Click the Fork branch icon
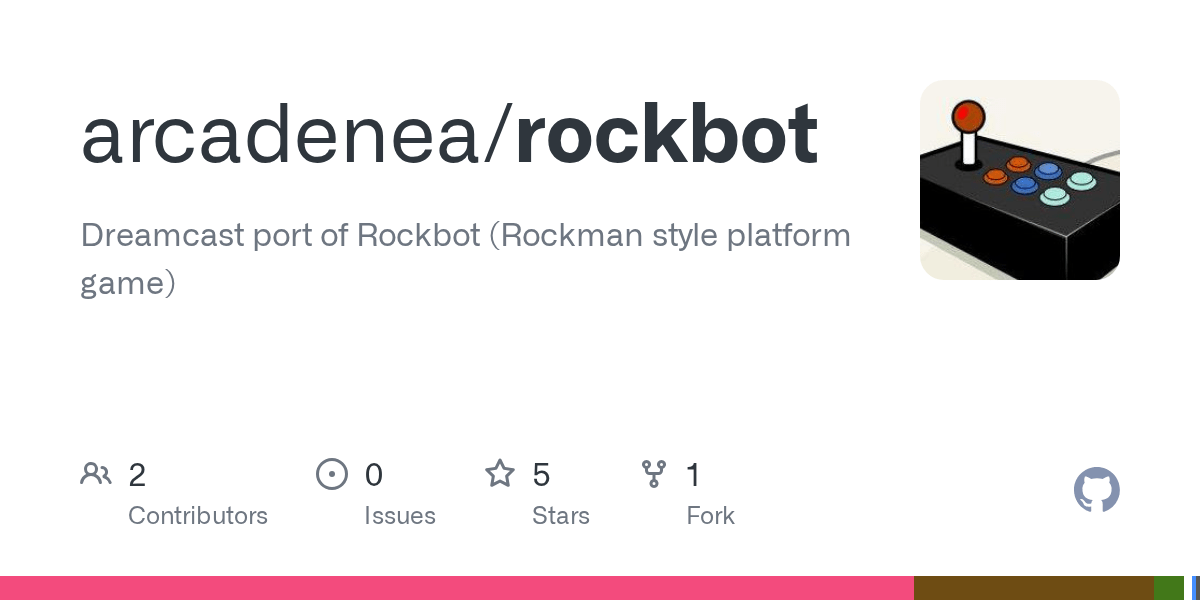The height and width of the screenshot is (600, 1200). pos(654,473)
